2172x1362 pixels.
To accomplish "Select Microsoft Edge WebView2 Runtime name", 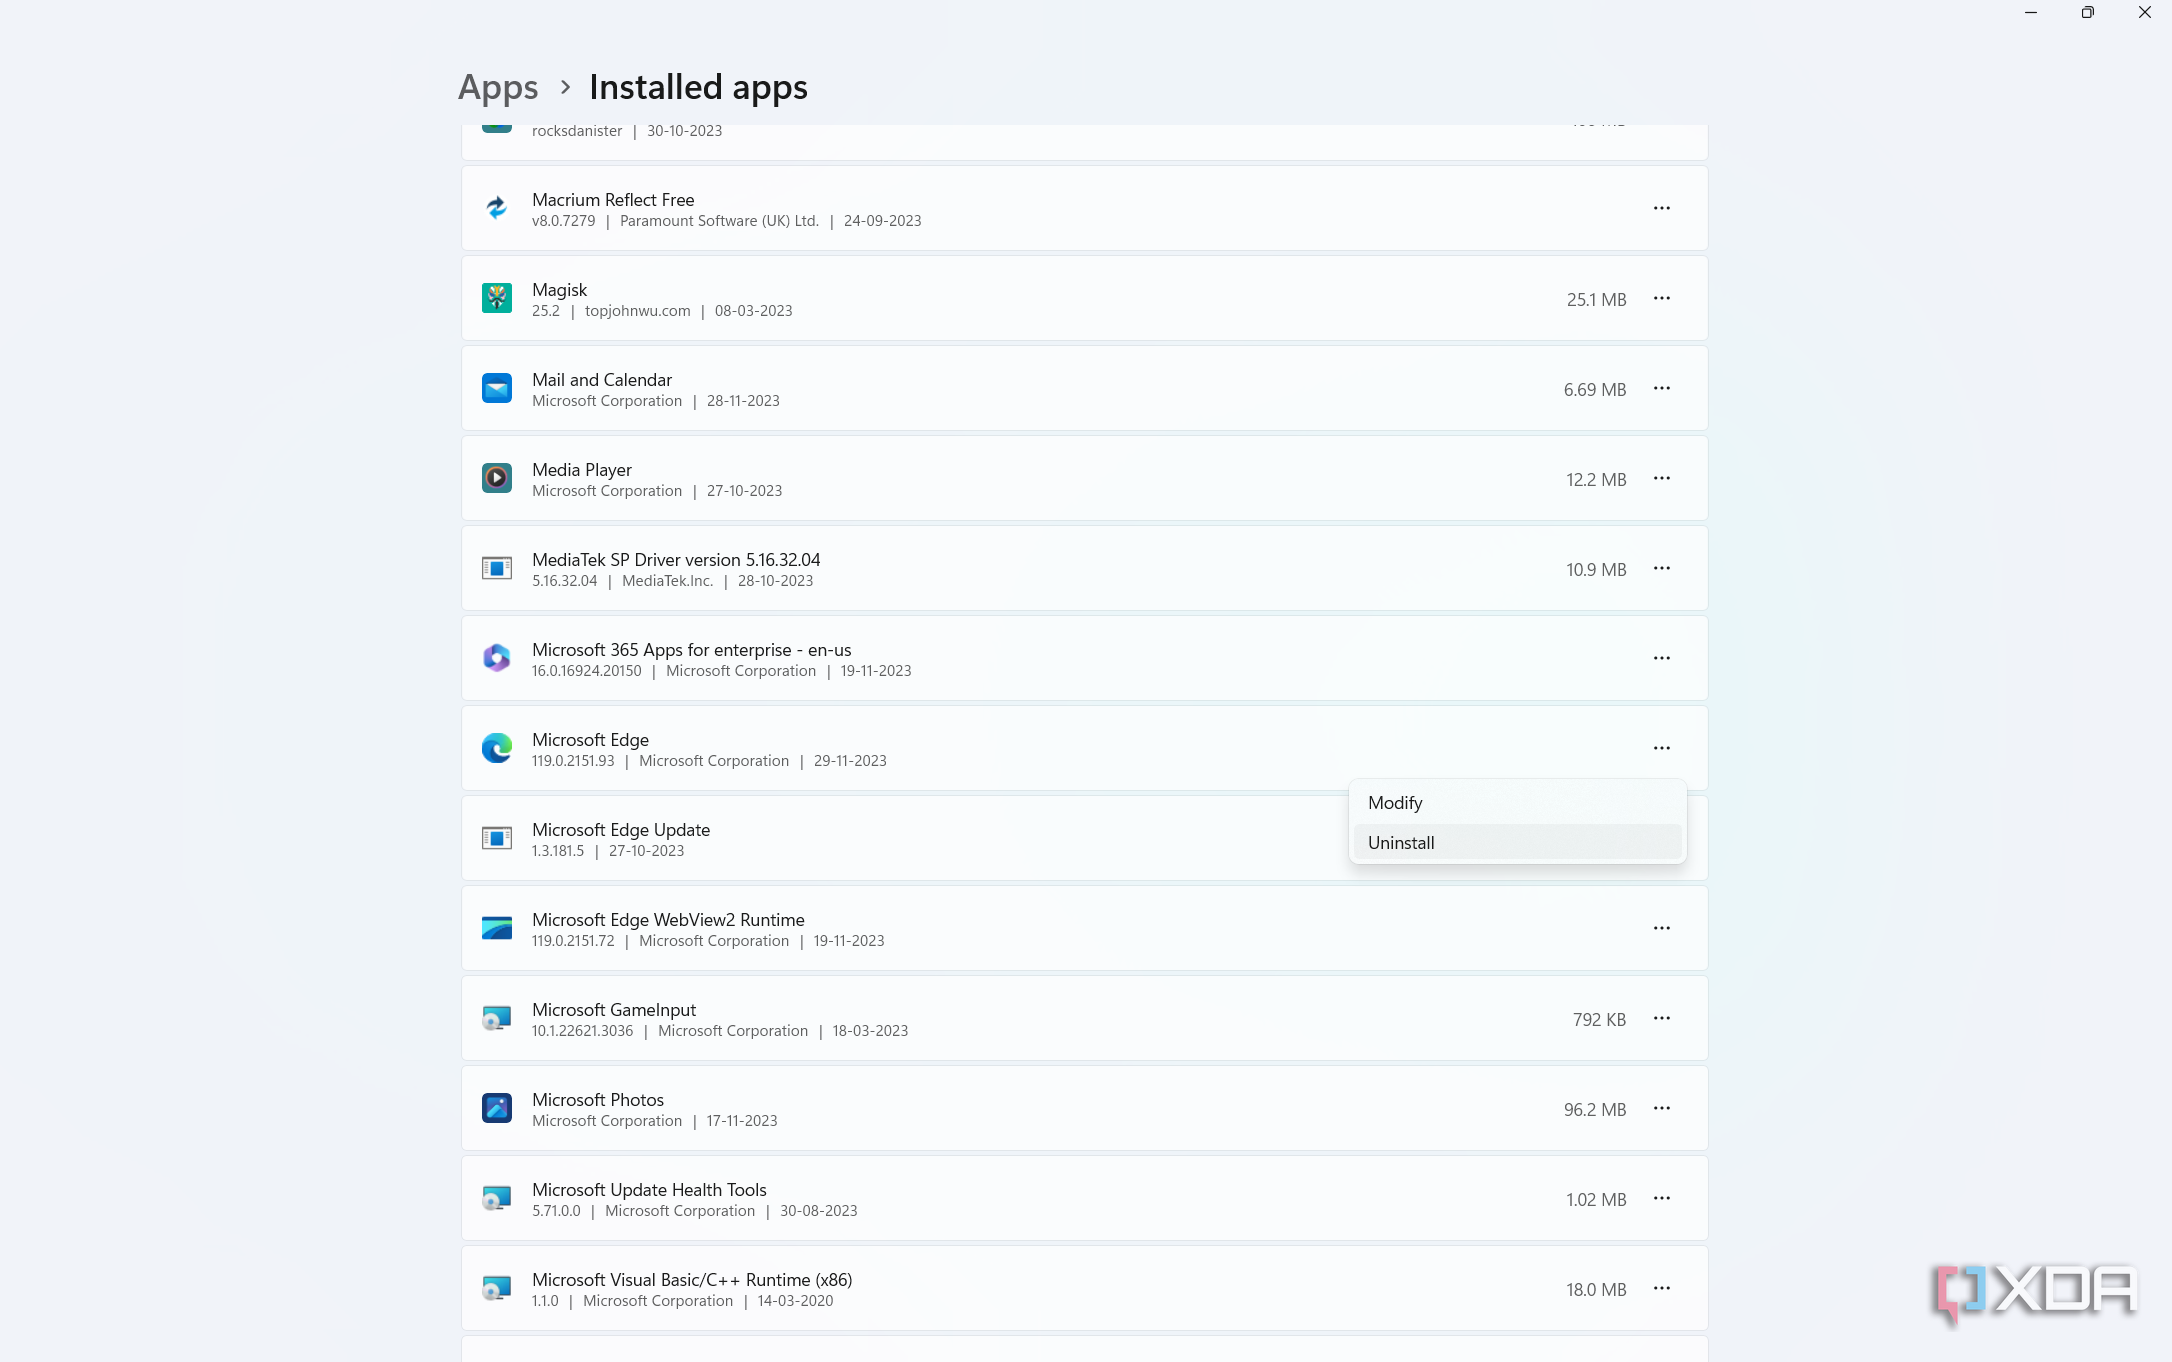I will (668, 920).
